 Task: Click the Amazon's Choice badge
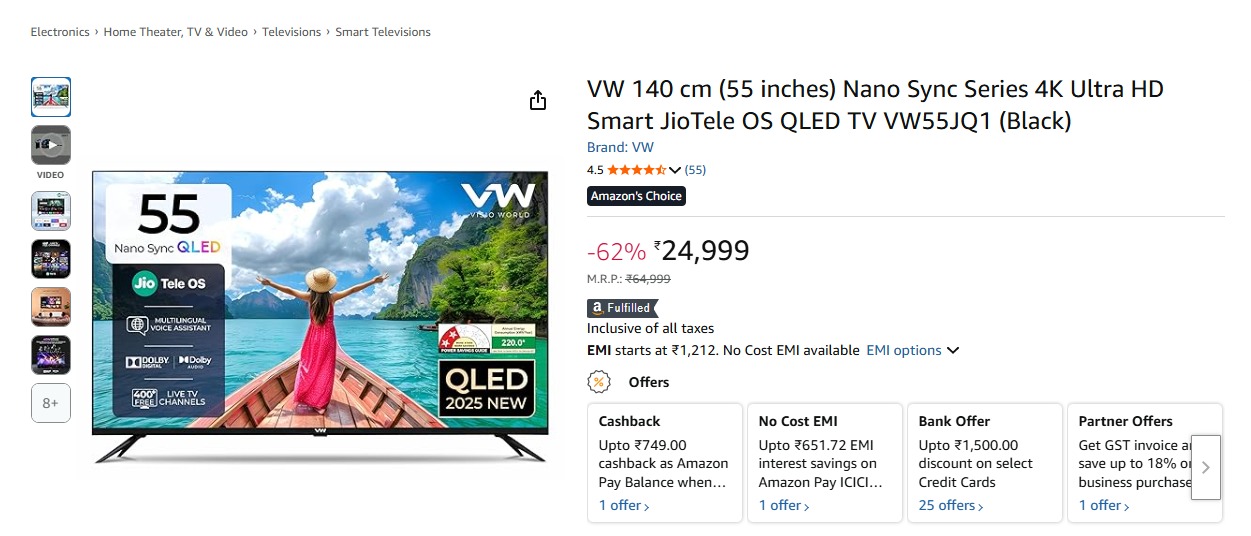pos(636,196)
